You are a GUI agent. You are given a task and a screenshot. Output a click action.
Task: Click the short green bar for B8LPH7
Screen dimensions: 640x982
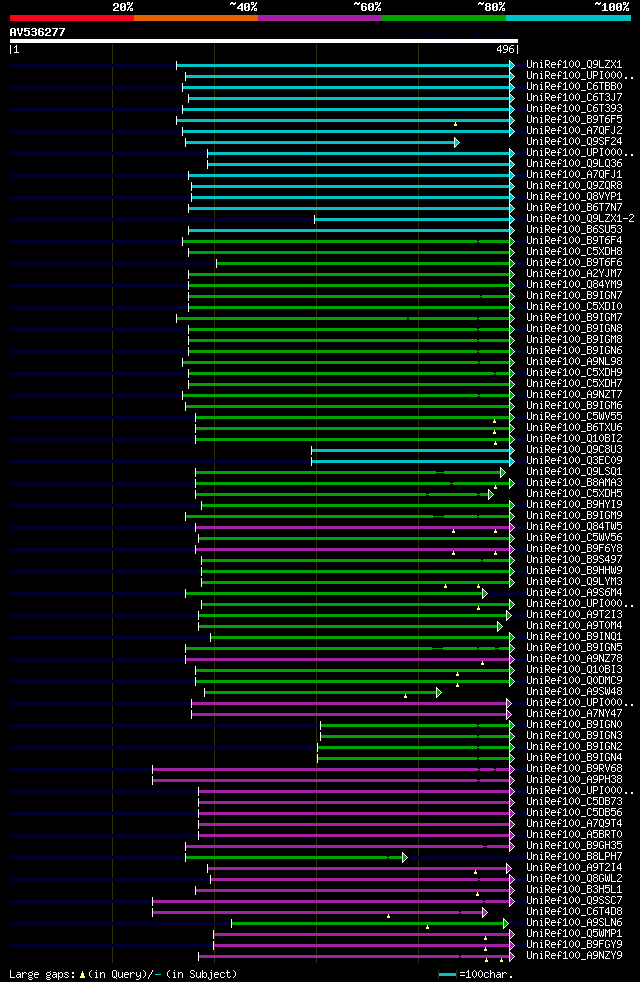297,857
